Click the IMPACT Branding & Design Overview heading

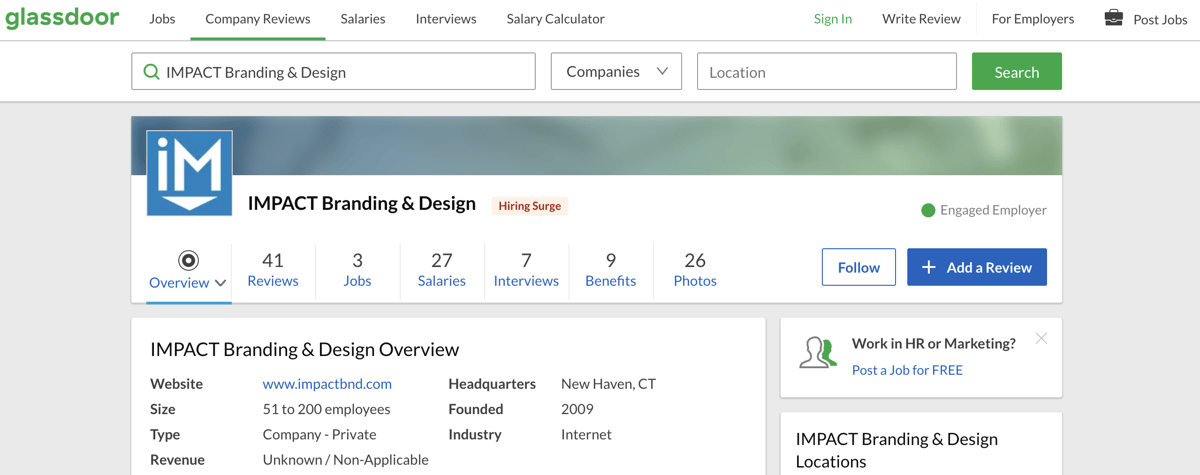305,349
